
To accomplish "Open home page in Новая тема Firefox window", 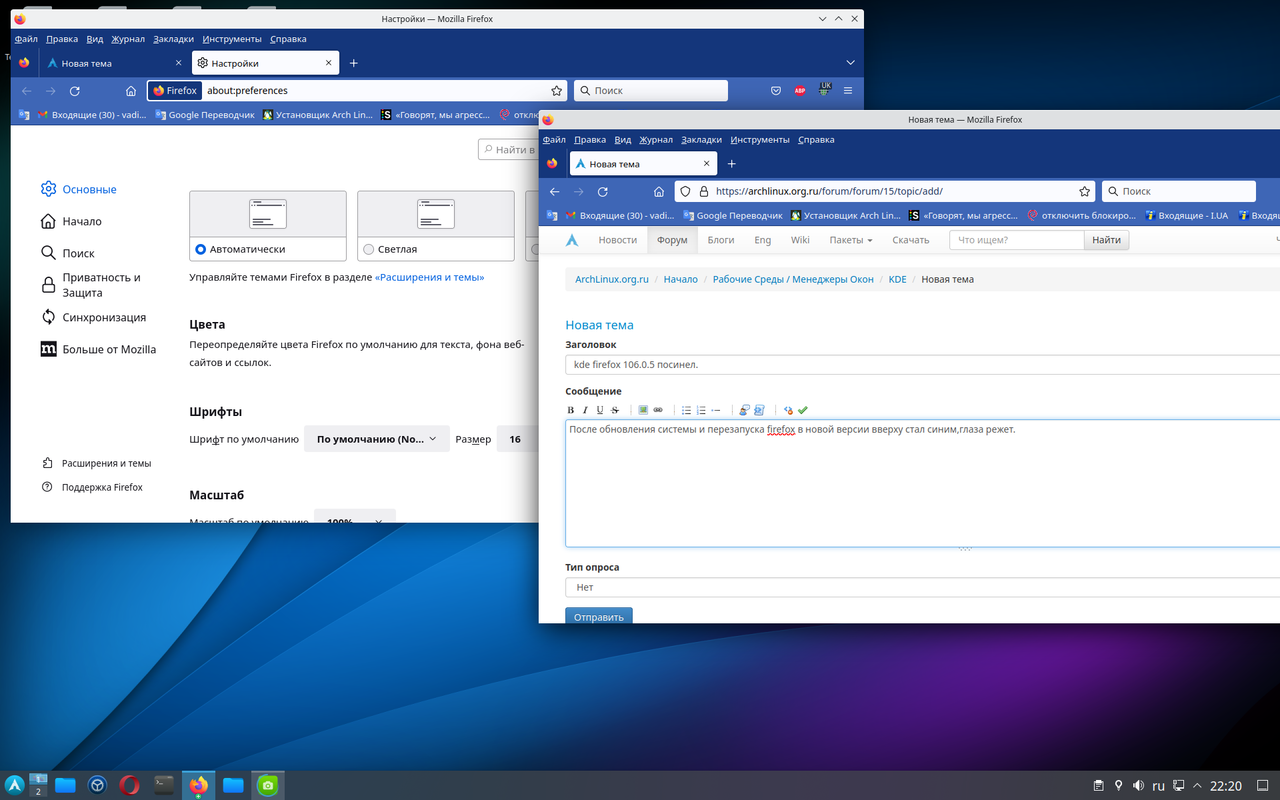I will pos(658,191).
